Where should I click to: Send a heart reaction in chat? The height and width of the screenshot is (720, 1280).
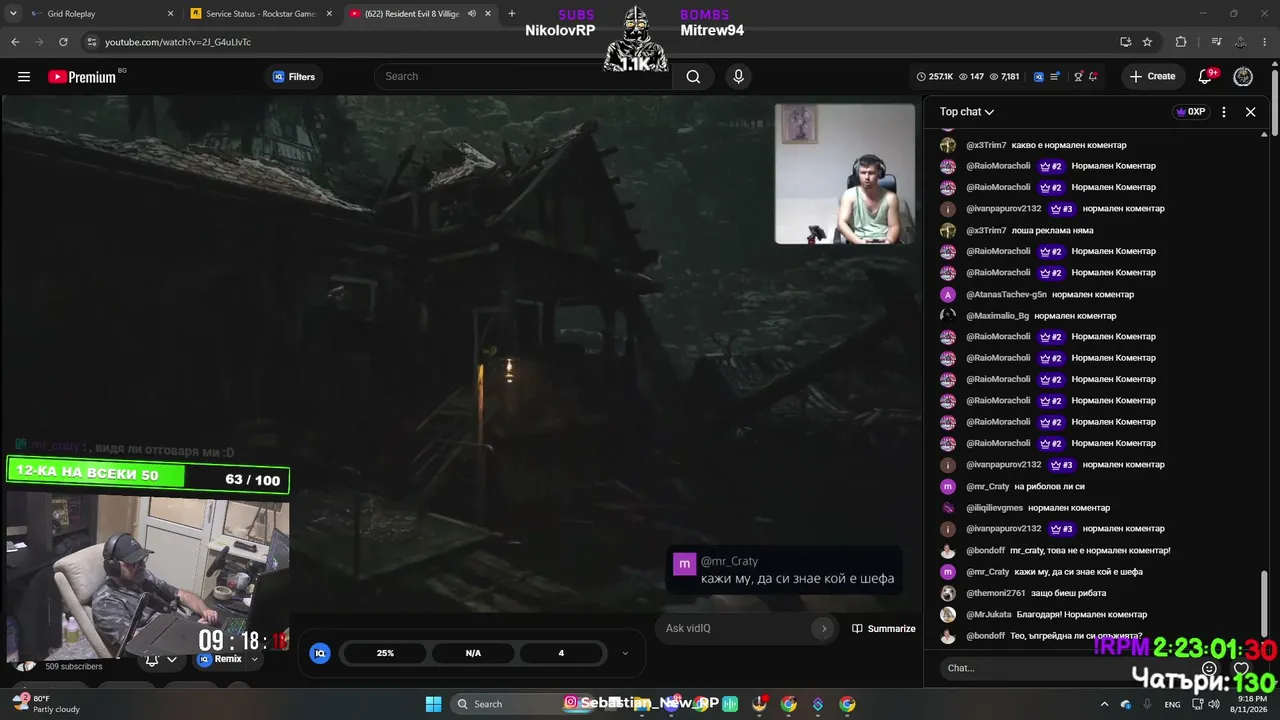coord(1241,668)
